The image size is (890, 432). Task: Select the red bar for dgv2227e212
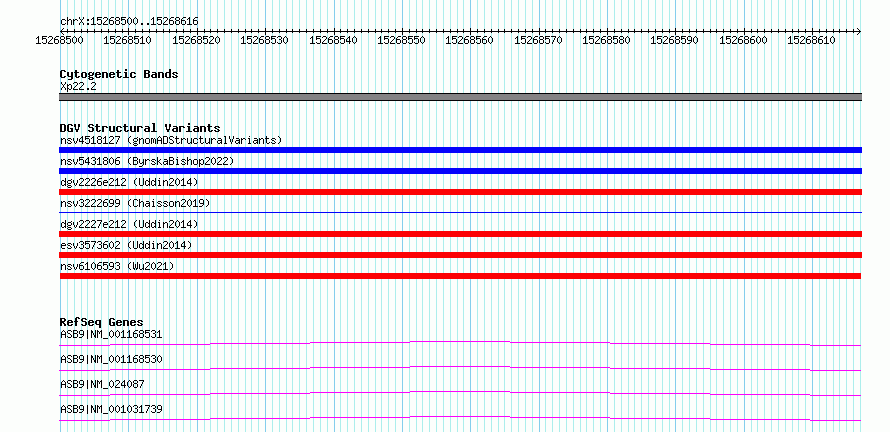pos(460,234)
